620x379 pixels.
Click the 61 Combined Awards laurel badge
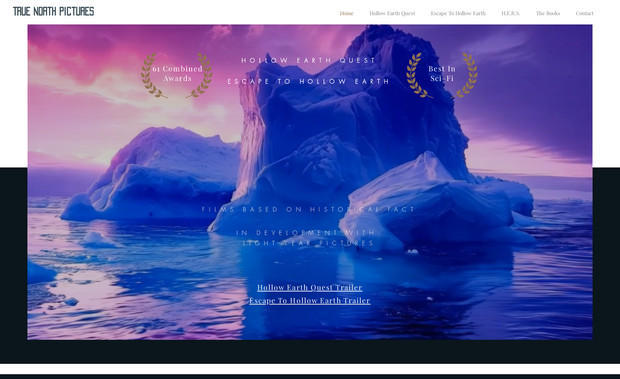pyautogui.click(x=177, y=75)
